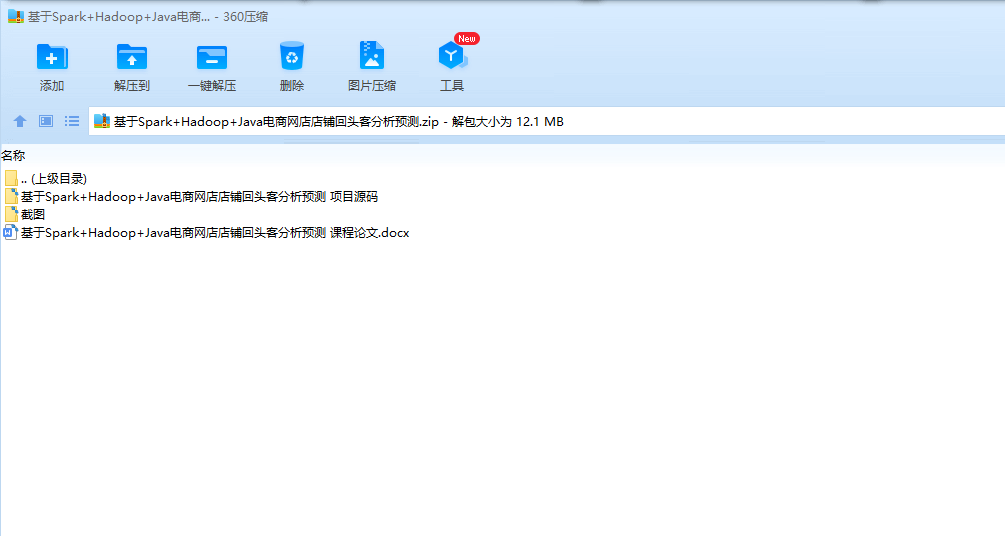Click the Word document icon of 课程论文.docx

click(10, 232)
